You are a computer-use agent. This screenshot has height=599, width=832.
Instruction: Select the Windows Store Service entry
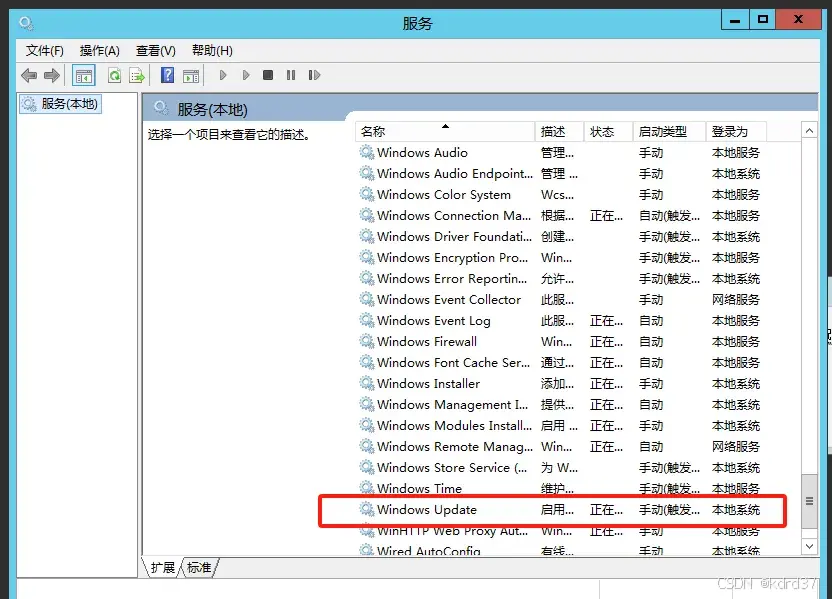(452, 467)
